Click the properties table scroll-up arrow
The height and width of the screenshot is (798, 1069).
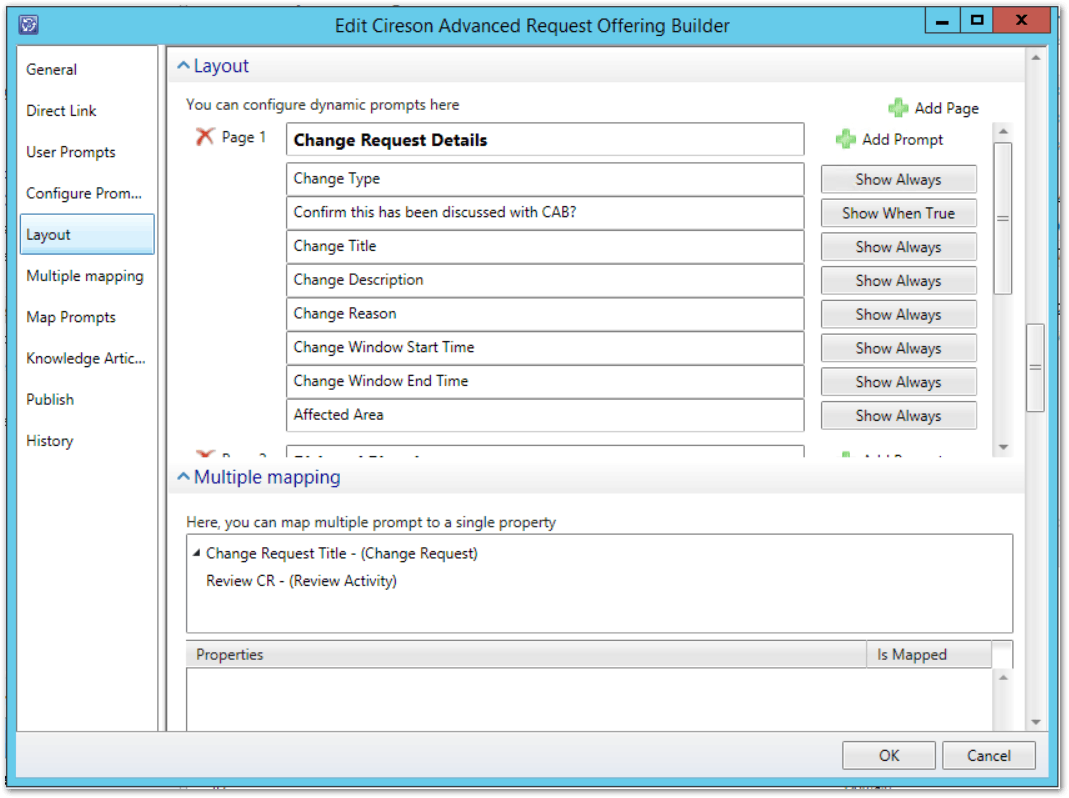pos(1003,678)
